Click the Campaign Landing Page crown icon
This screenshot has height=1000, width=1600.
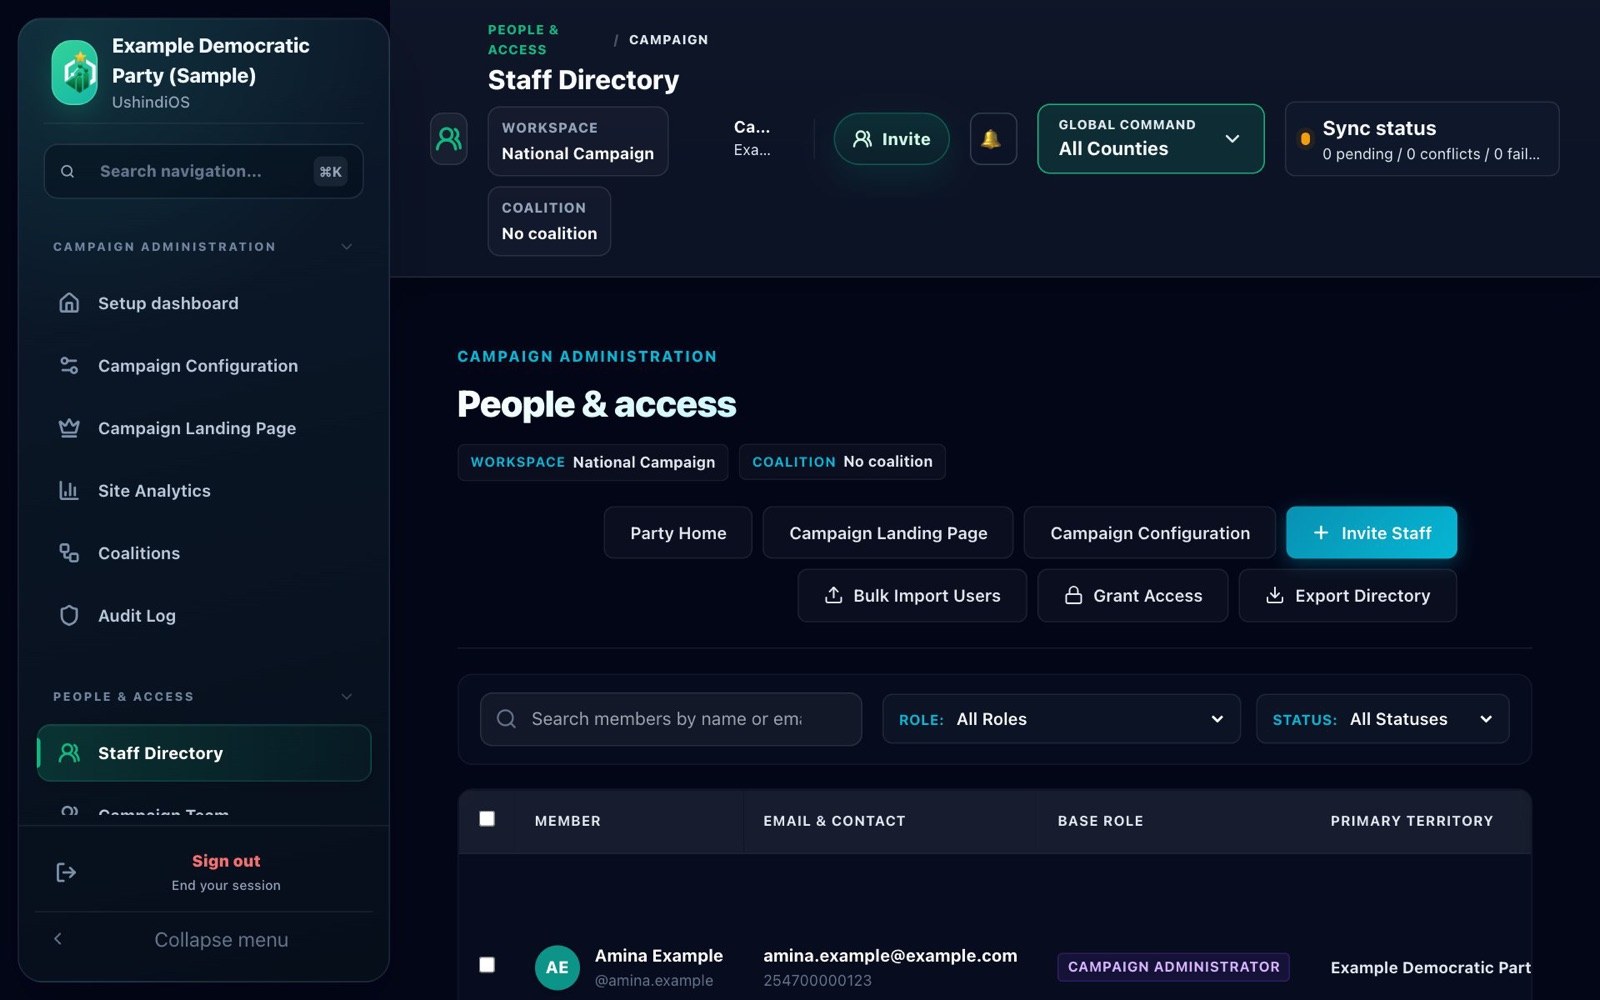[x=69, y=428]
